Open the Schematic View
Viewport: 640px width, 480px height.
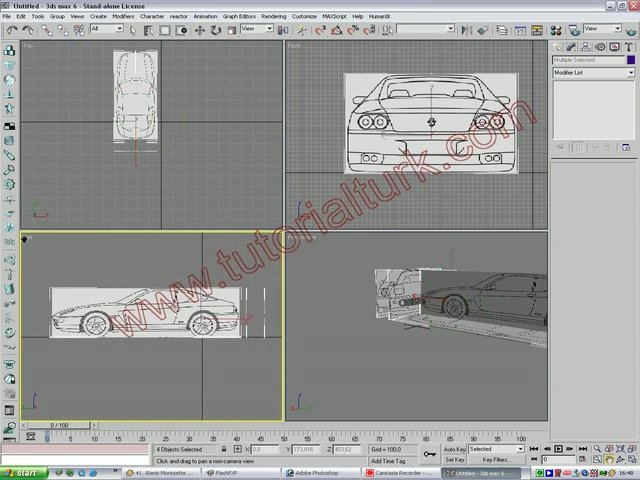click(x=537, y=30)
